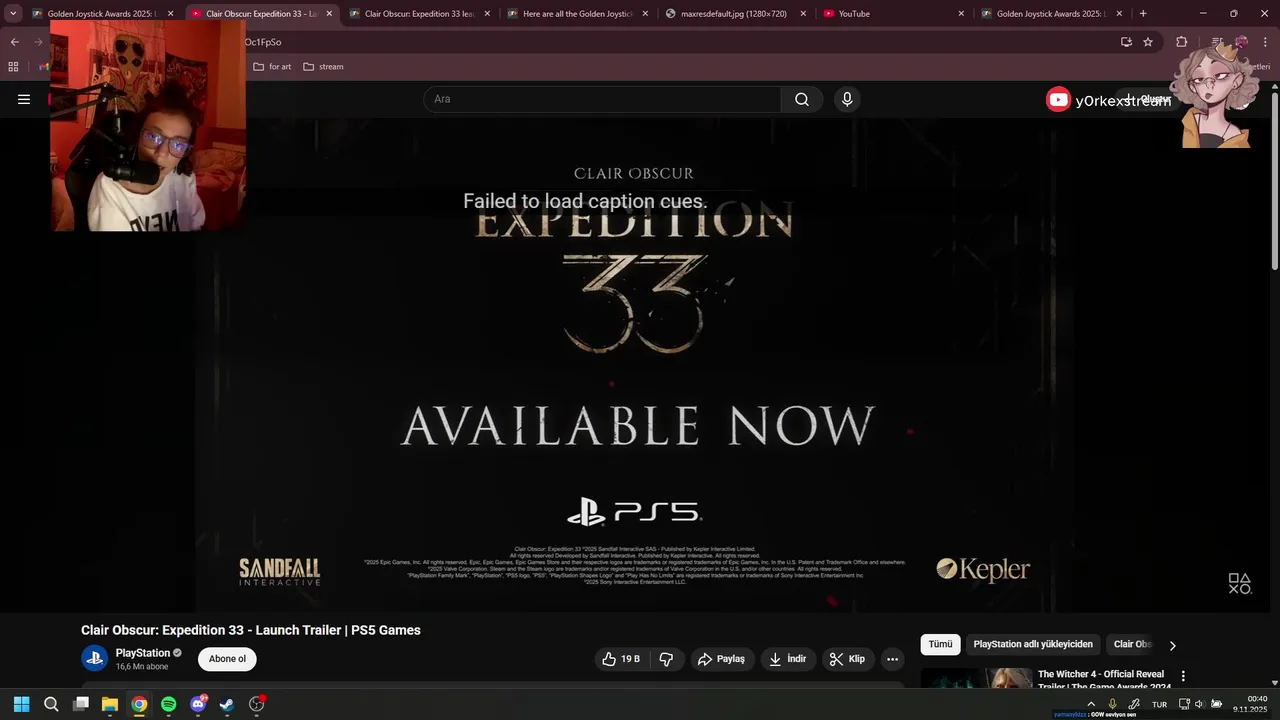Open the Windows Start menu
Image resolution: width=1280 pixels, height=720 pixels.
point(21,704)
